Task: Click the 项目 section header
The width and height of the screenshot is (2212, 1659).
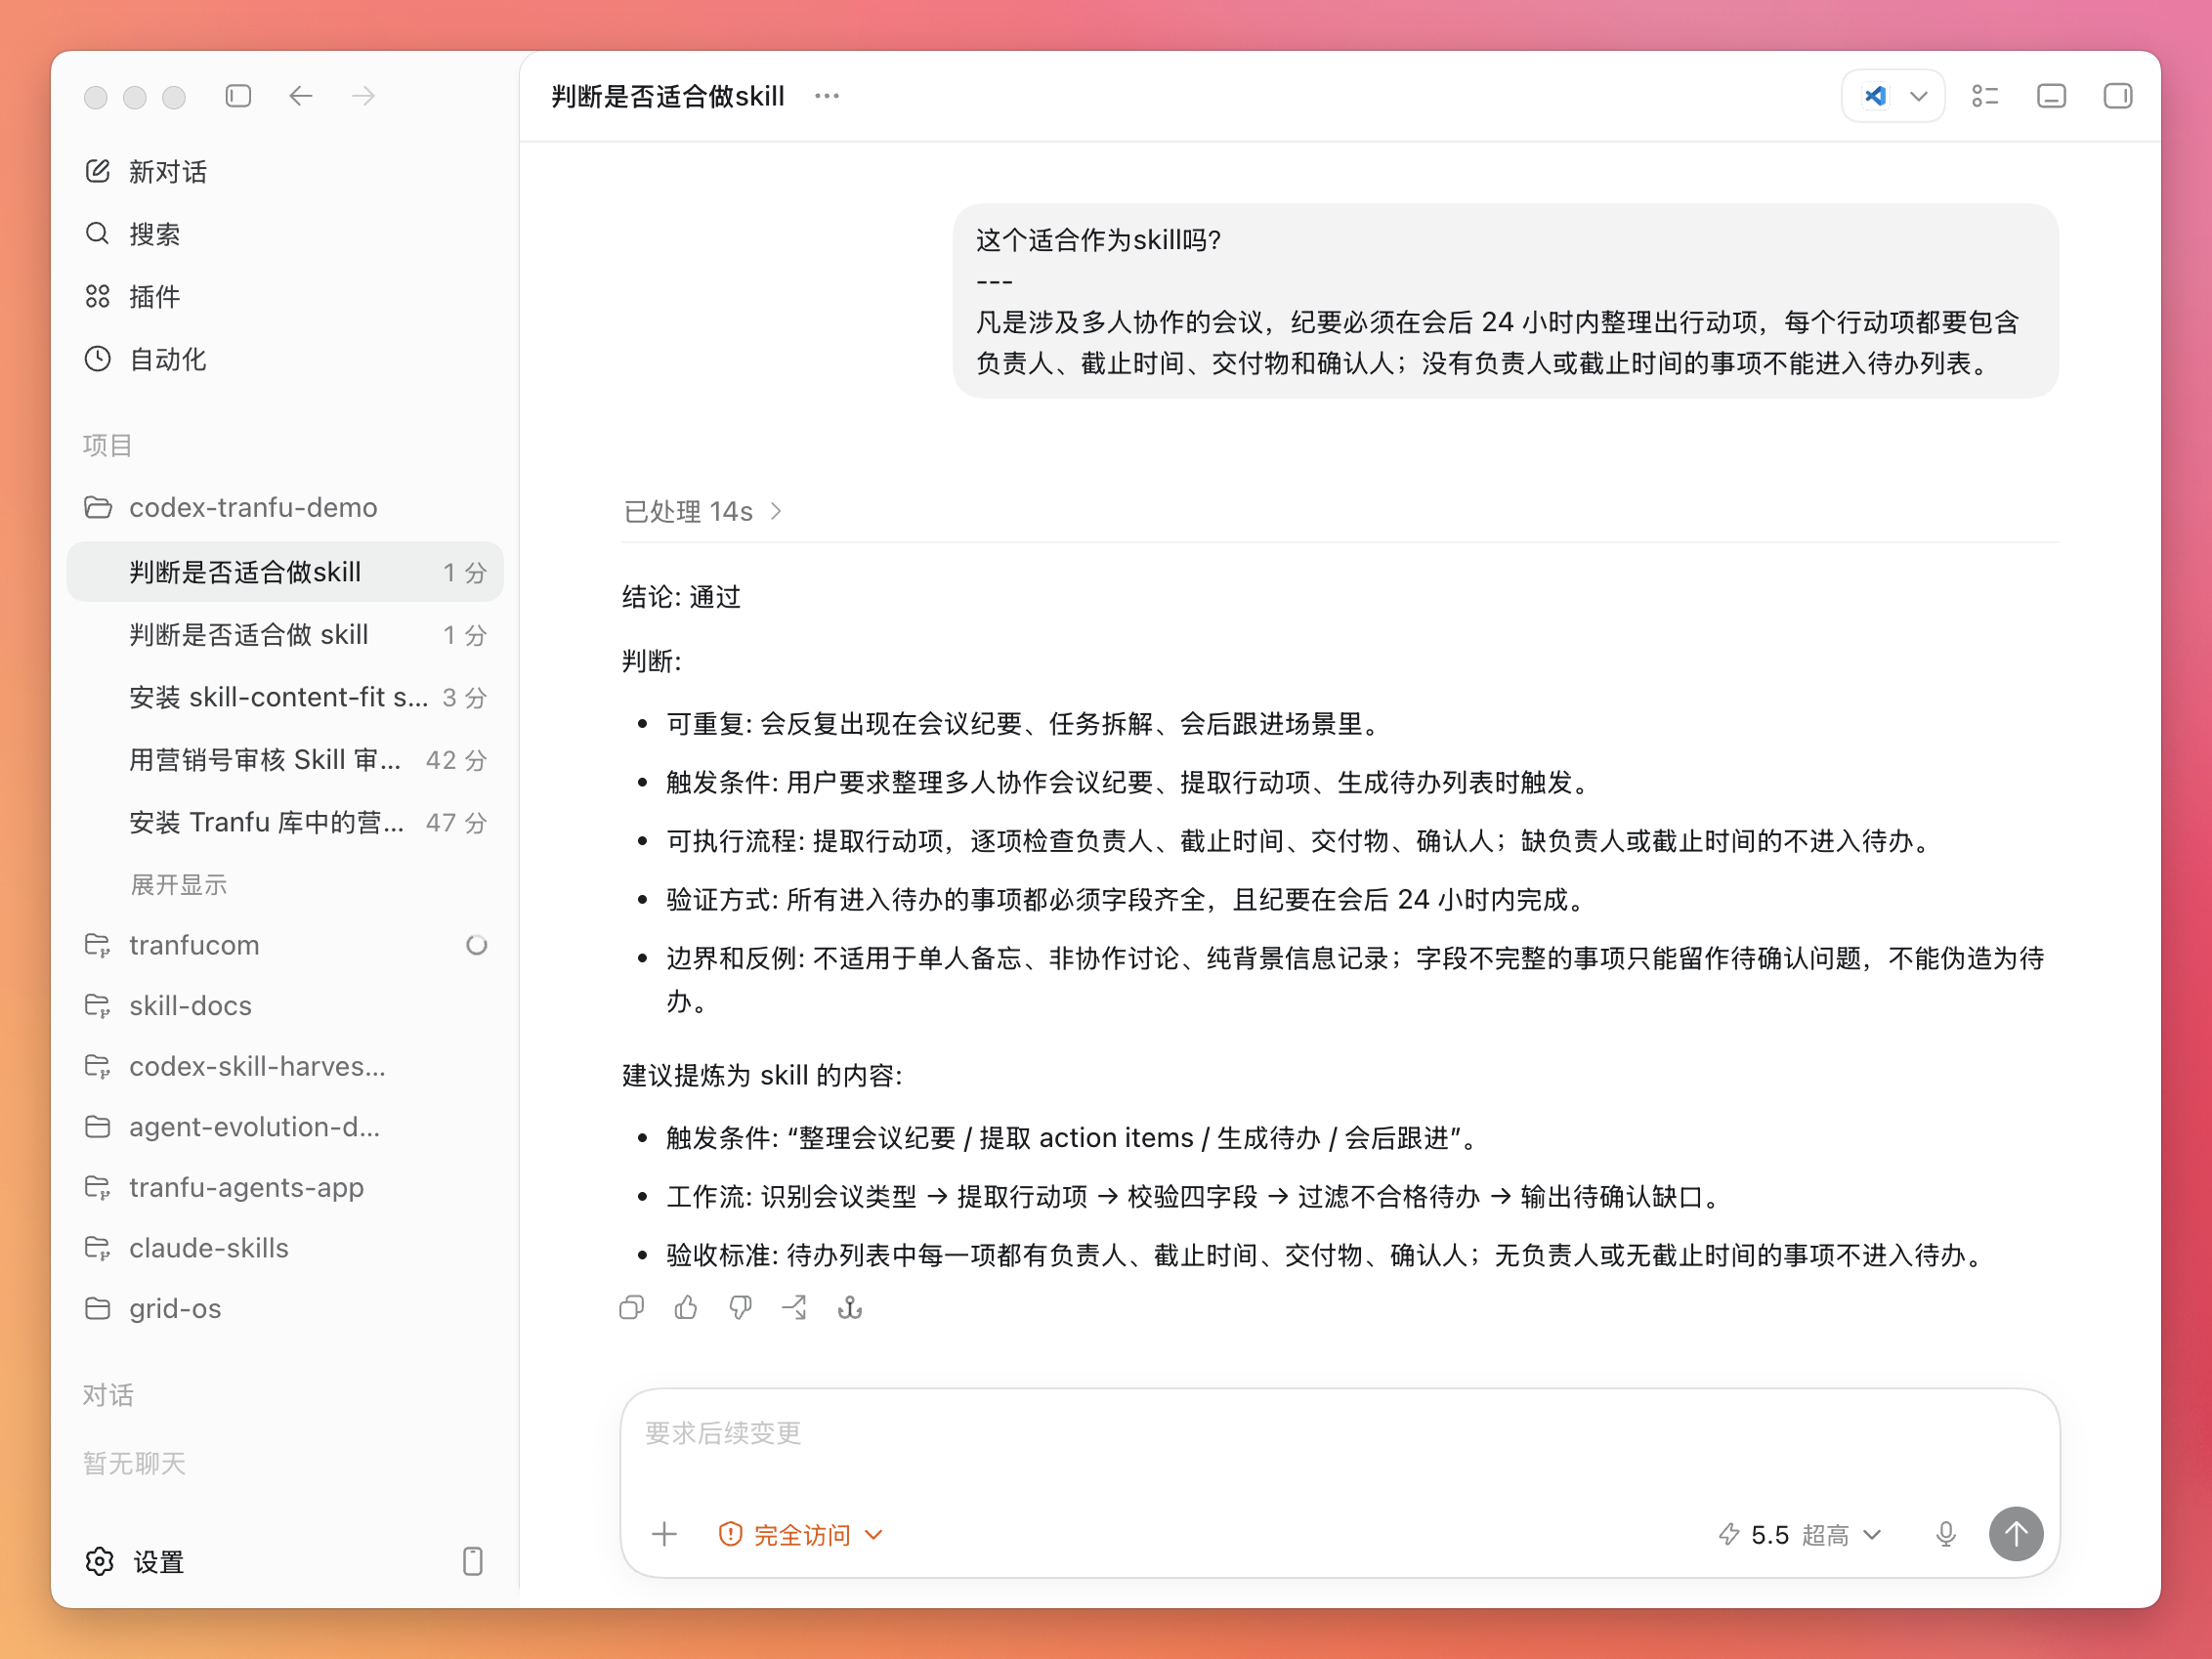Action: click(107, 445)
